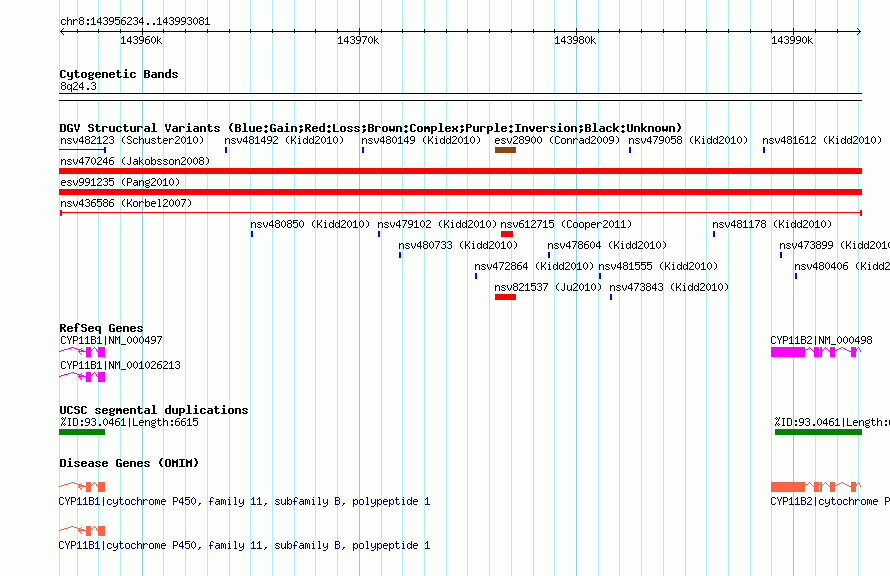Select the CYP11B1|NM_000497 transcript label

click(x=111, y=340)
